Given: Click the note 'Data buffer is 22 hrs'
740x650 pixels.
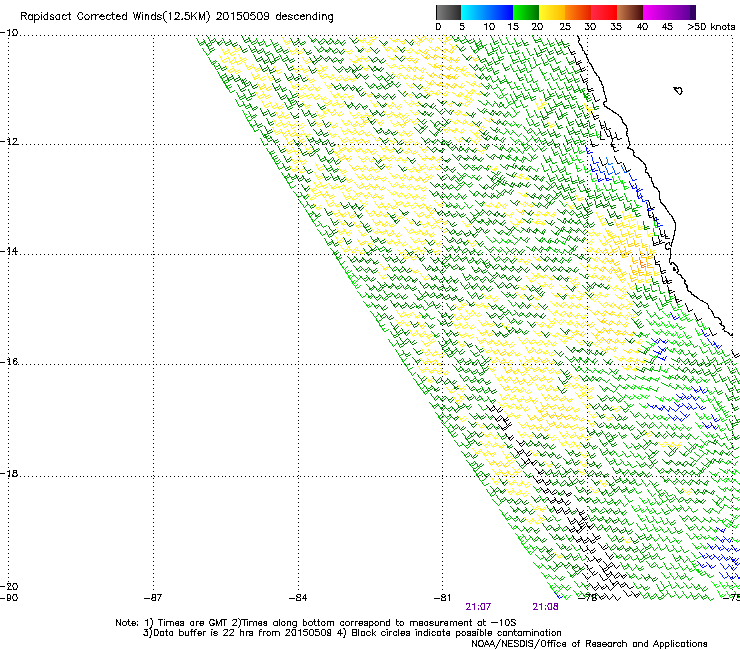Looking at the screenshot, I should (x=204, y=633).
